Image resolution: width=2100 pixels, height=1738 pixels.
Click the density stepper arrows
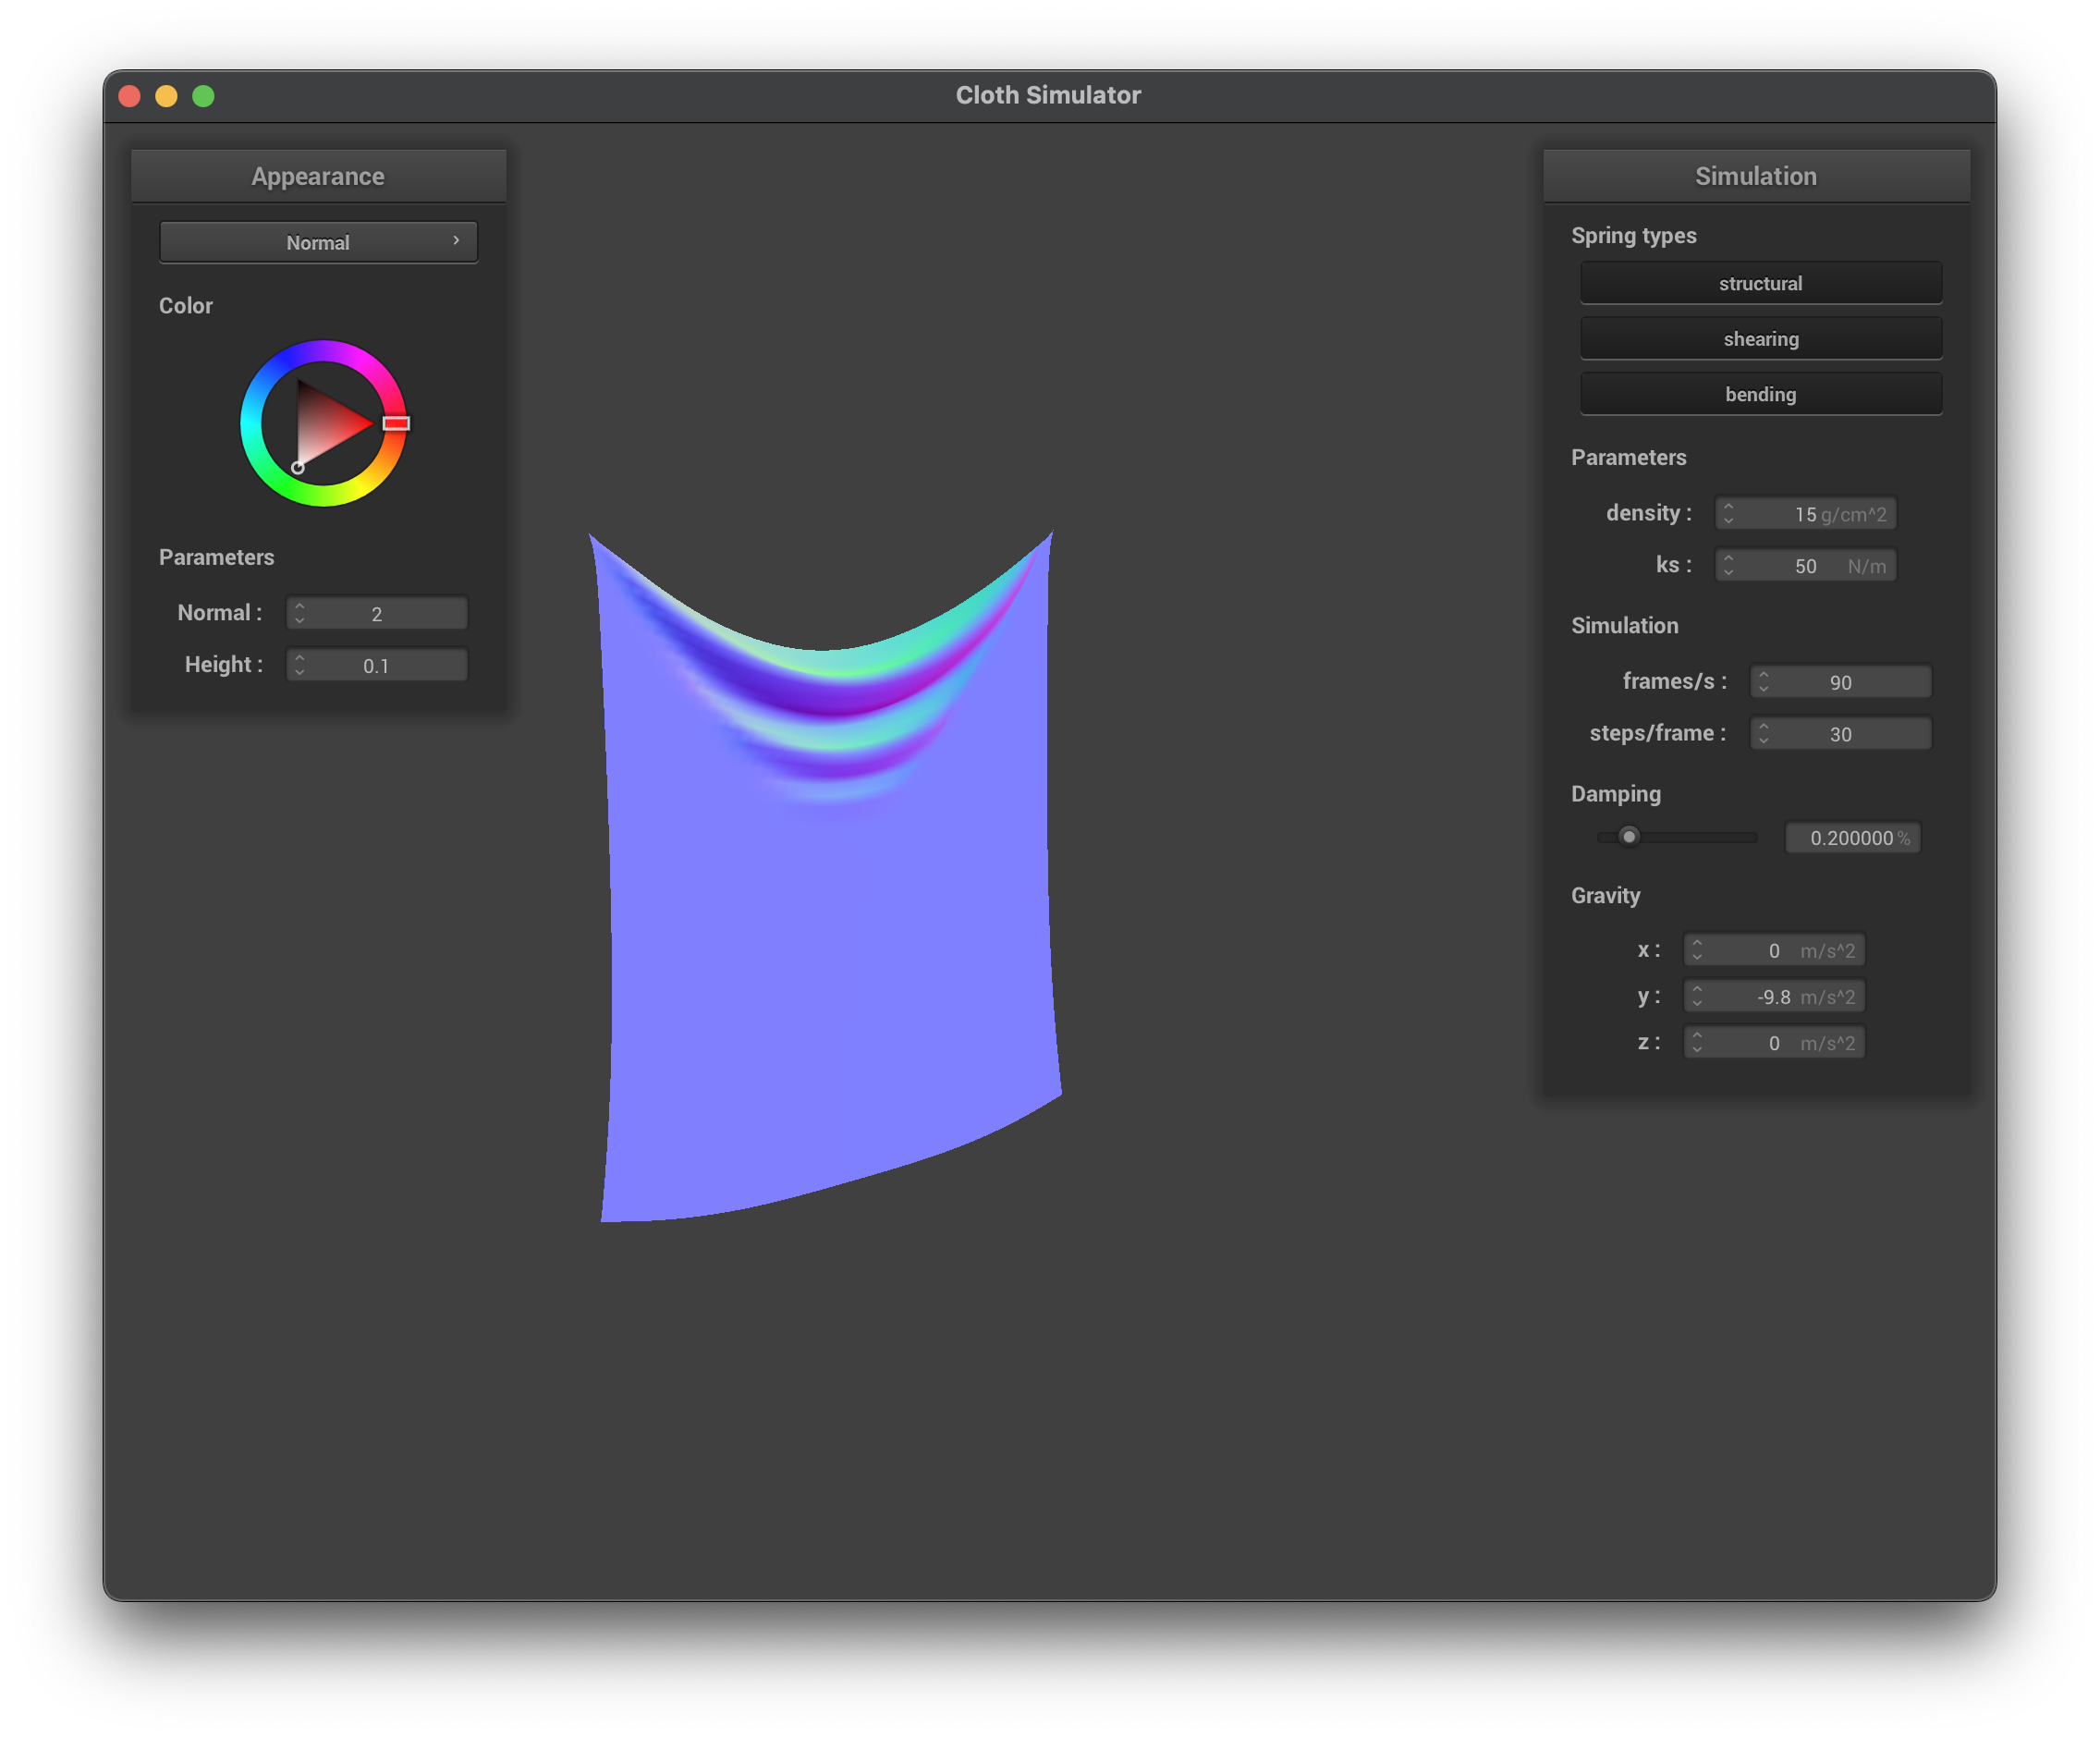[x=1728, y=514]
